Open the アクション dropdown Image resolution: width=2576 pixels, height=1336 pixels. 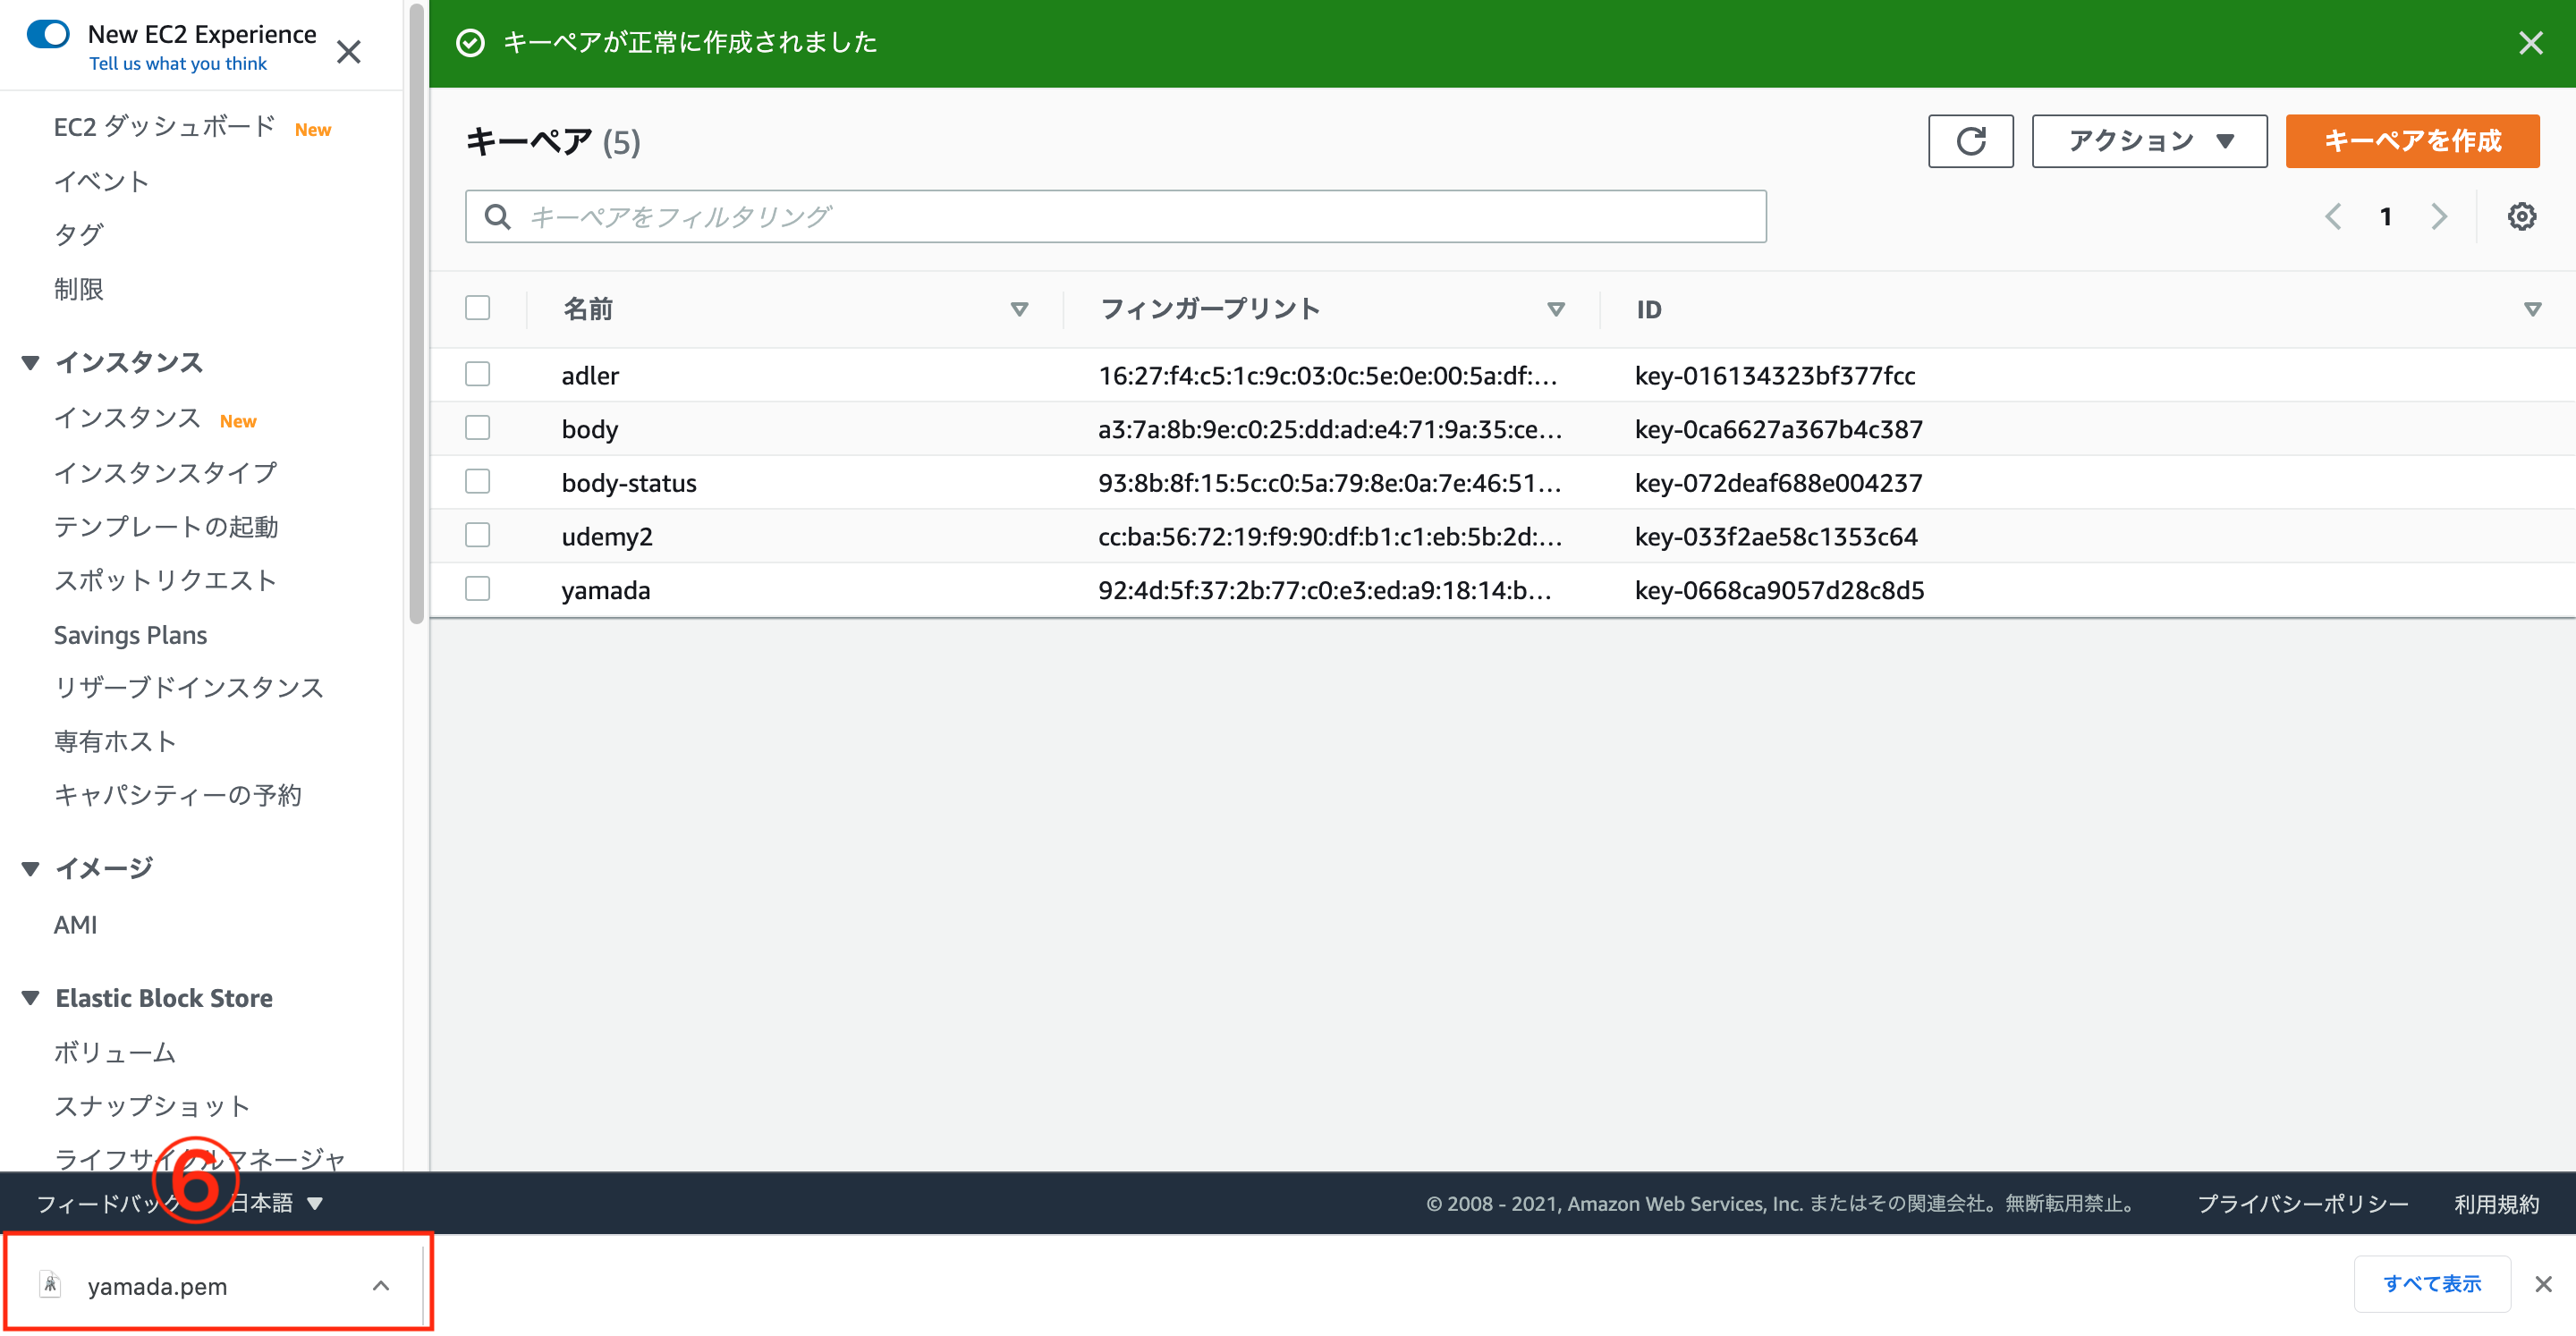tap(2148, 141)
